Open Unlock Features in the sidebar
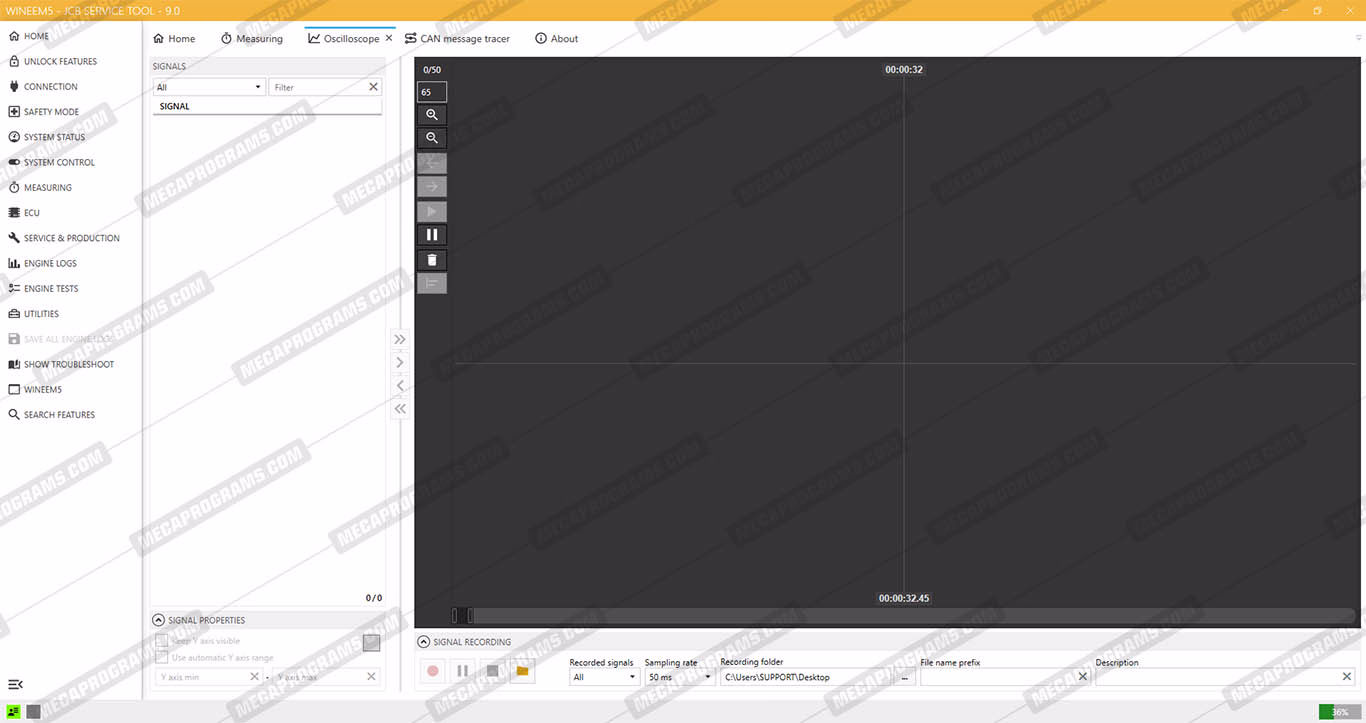The width and height of the screenshot is (1366, 723). (60, 61)
